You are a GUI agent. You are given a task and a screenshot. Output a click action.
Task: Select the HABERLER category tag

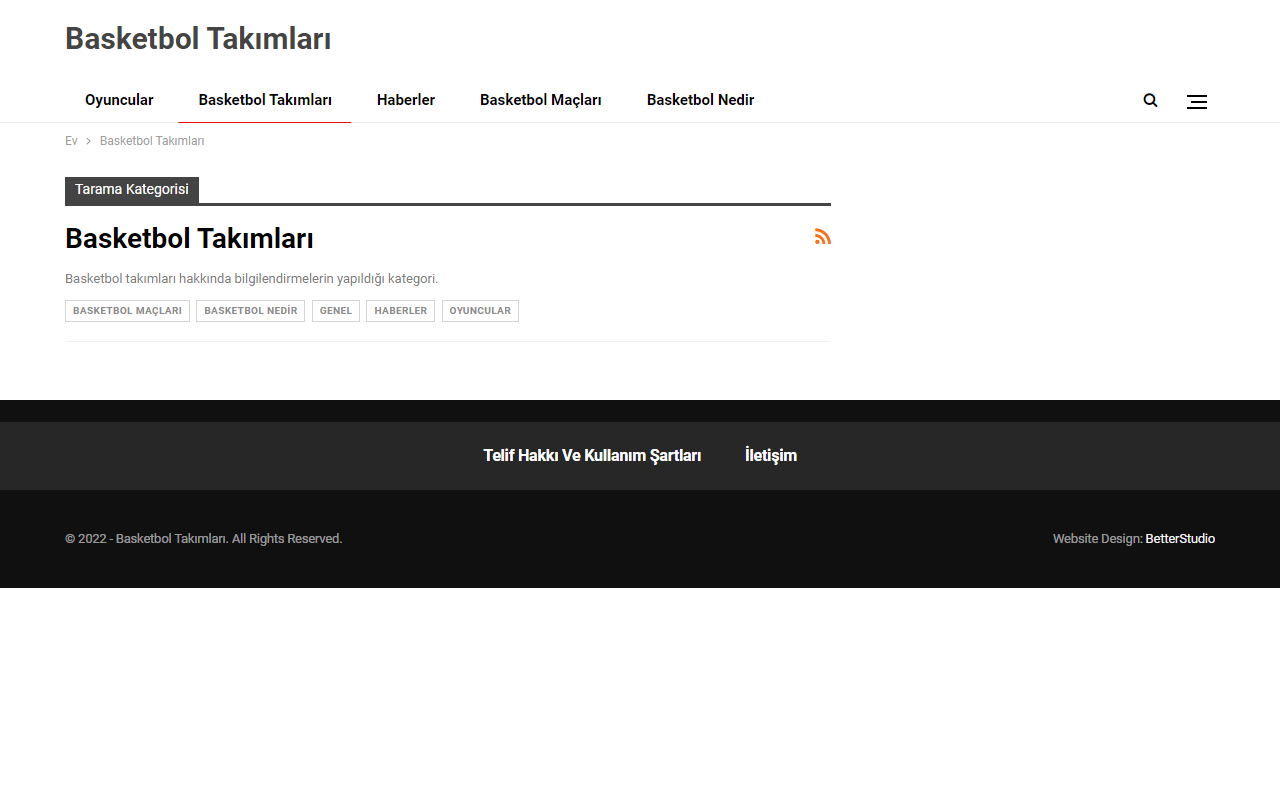[x=400, y=311]
